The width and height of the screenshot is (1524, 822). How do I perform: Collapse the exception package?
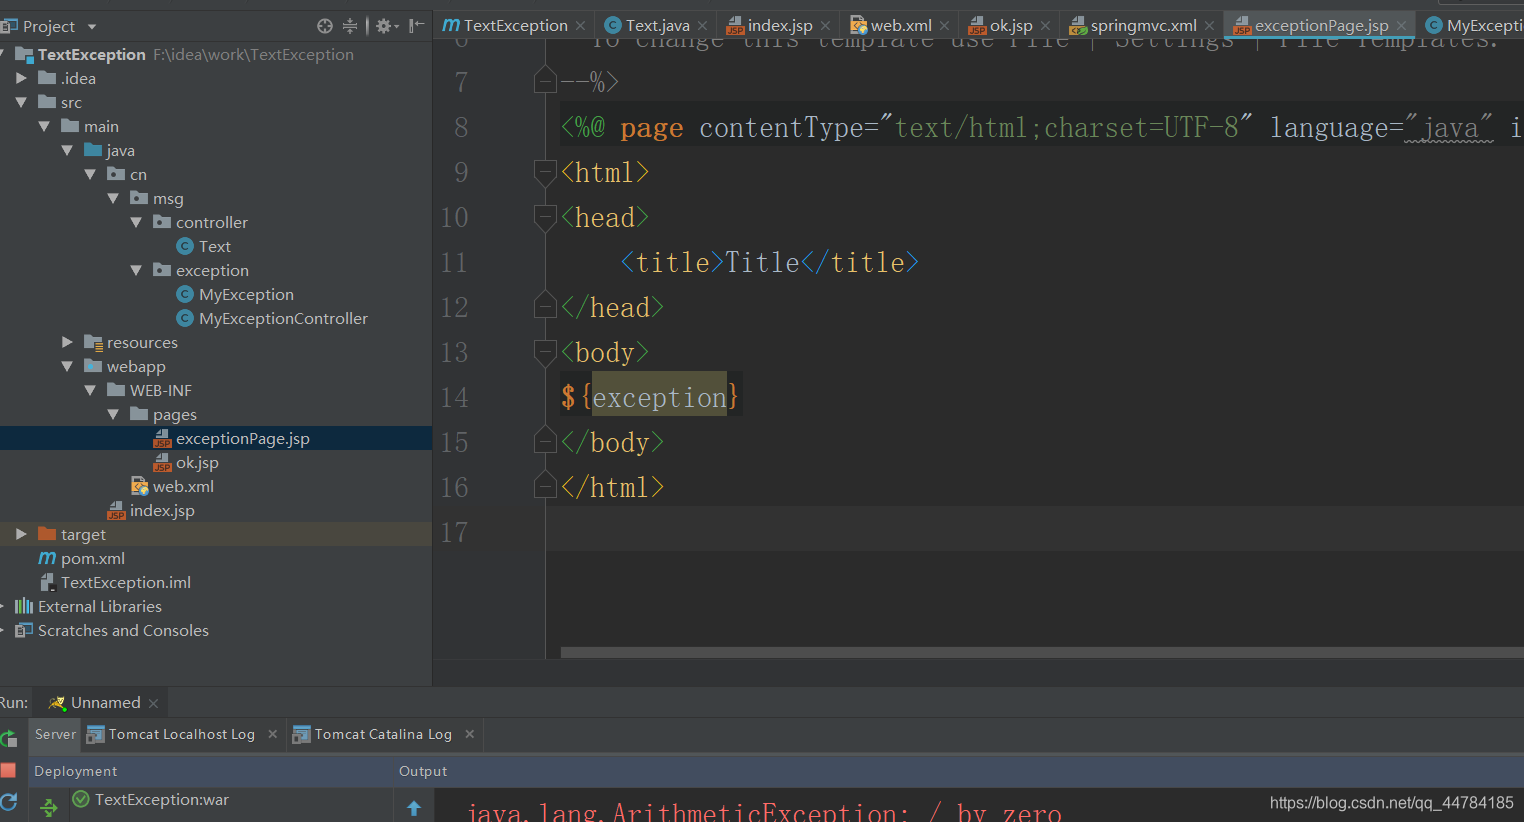[136, 270]
